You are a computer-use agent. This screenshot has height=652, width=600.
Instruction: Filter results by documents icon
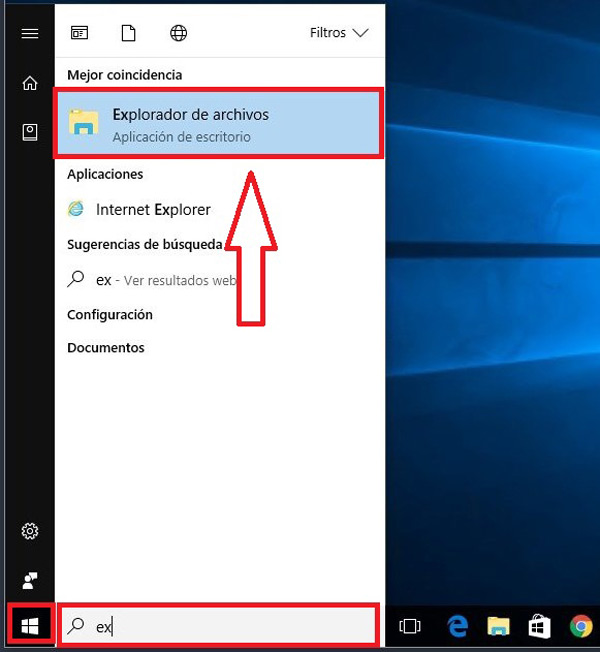[x=128, y=33]
